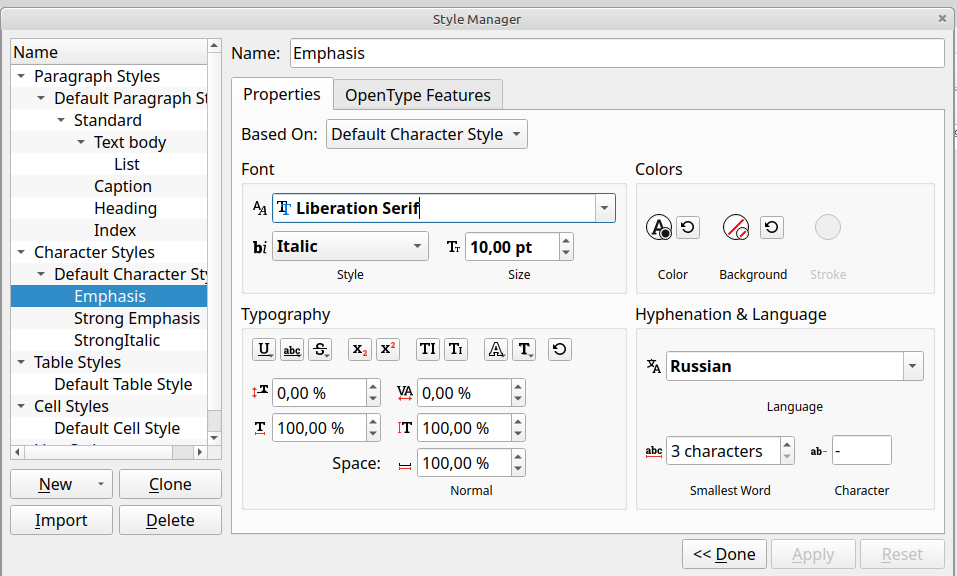Expand the Italic font style dropdown
The image size is (957, 576).
(350, 246)
